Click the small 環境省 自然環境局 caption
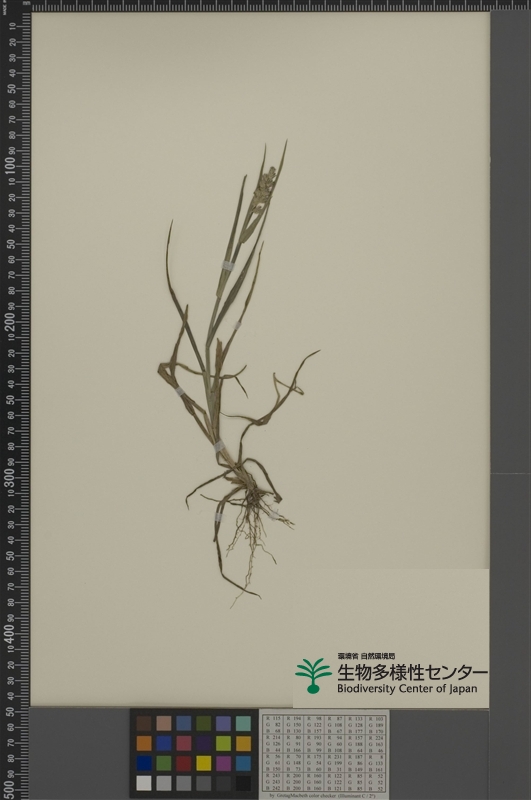This screenshot has width=531, height=800. [366, 656]
